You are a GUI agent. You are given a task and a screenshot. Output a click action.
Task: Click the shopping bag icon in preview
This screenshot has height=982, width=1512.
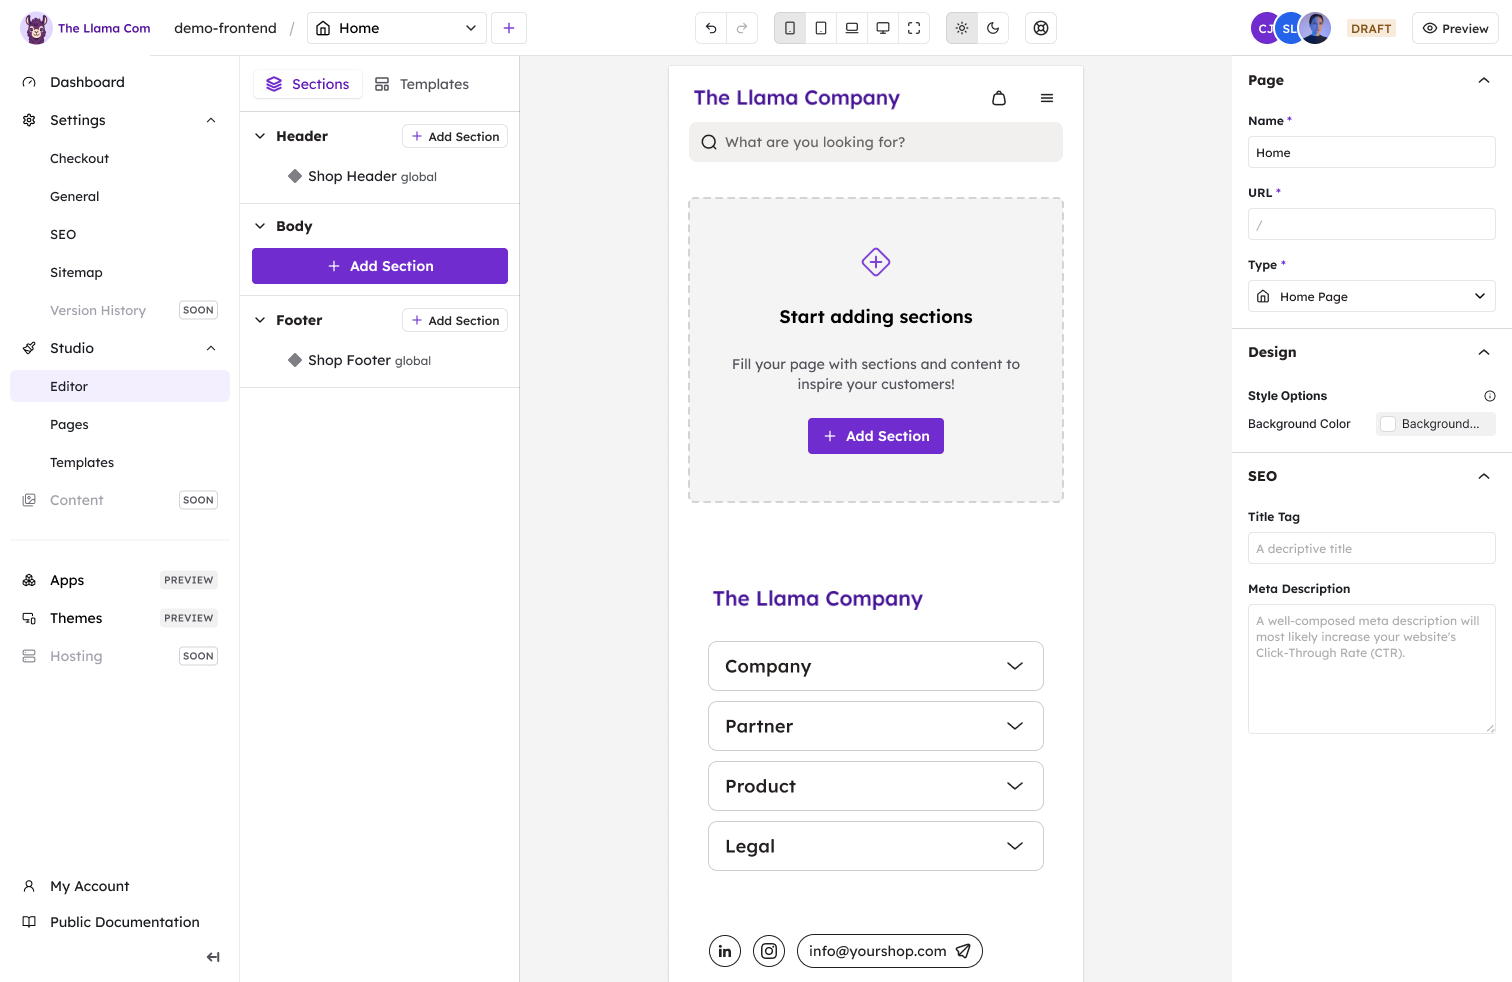[999, 98]
